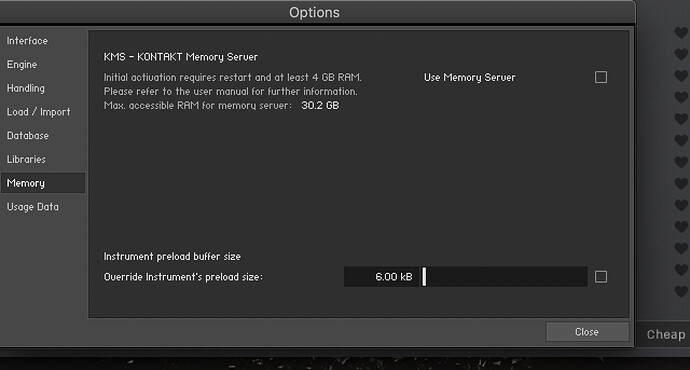
Task: Click the sixth heart icon from top
Action: pos(681,140)
